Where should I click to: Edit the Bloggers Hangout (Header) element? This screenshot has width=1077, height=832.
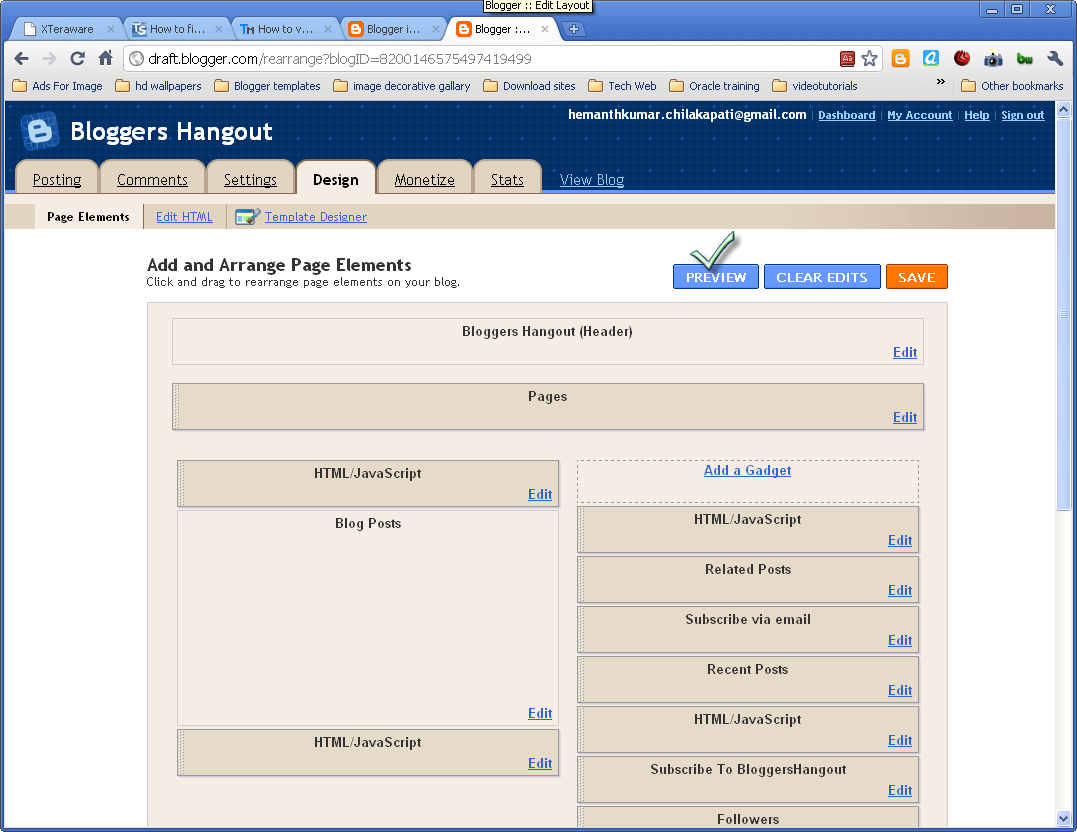[x=905, y=352]
